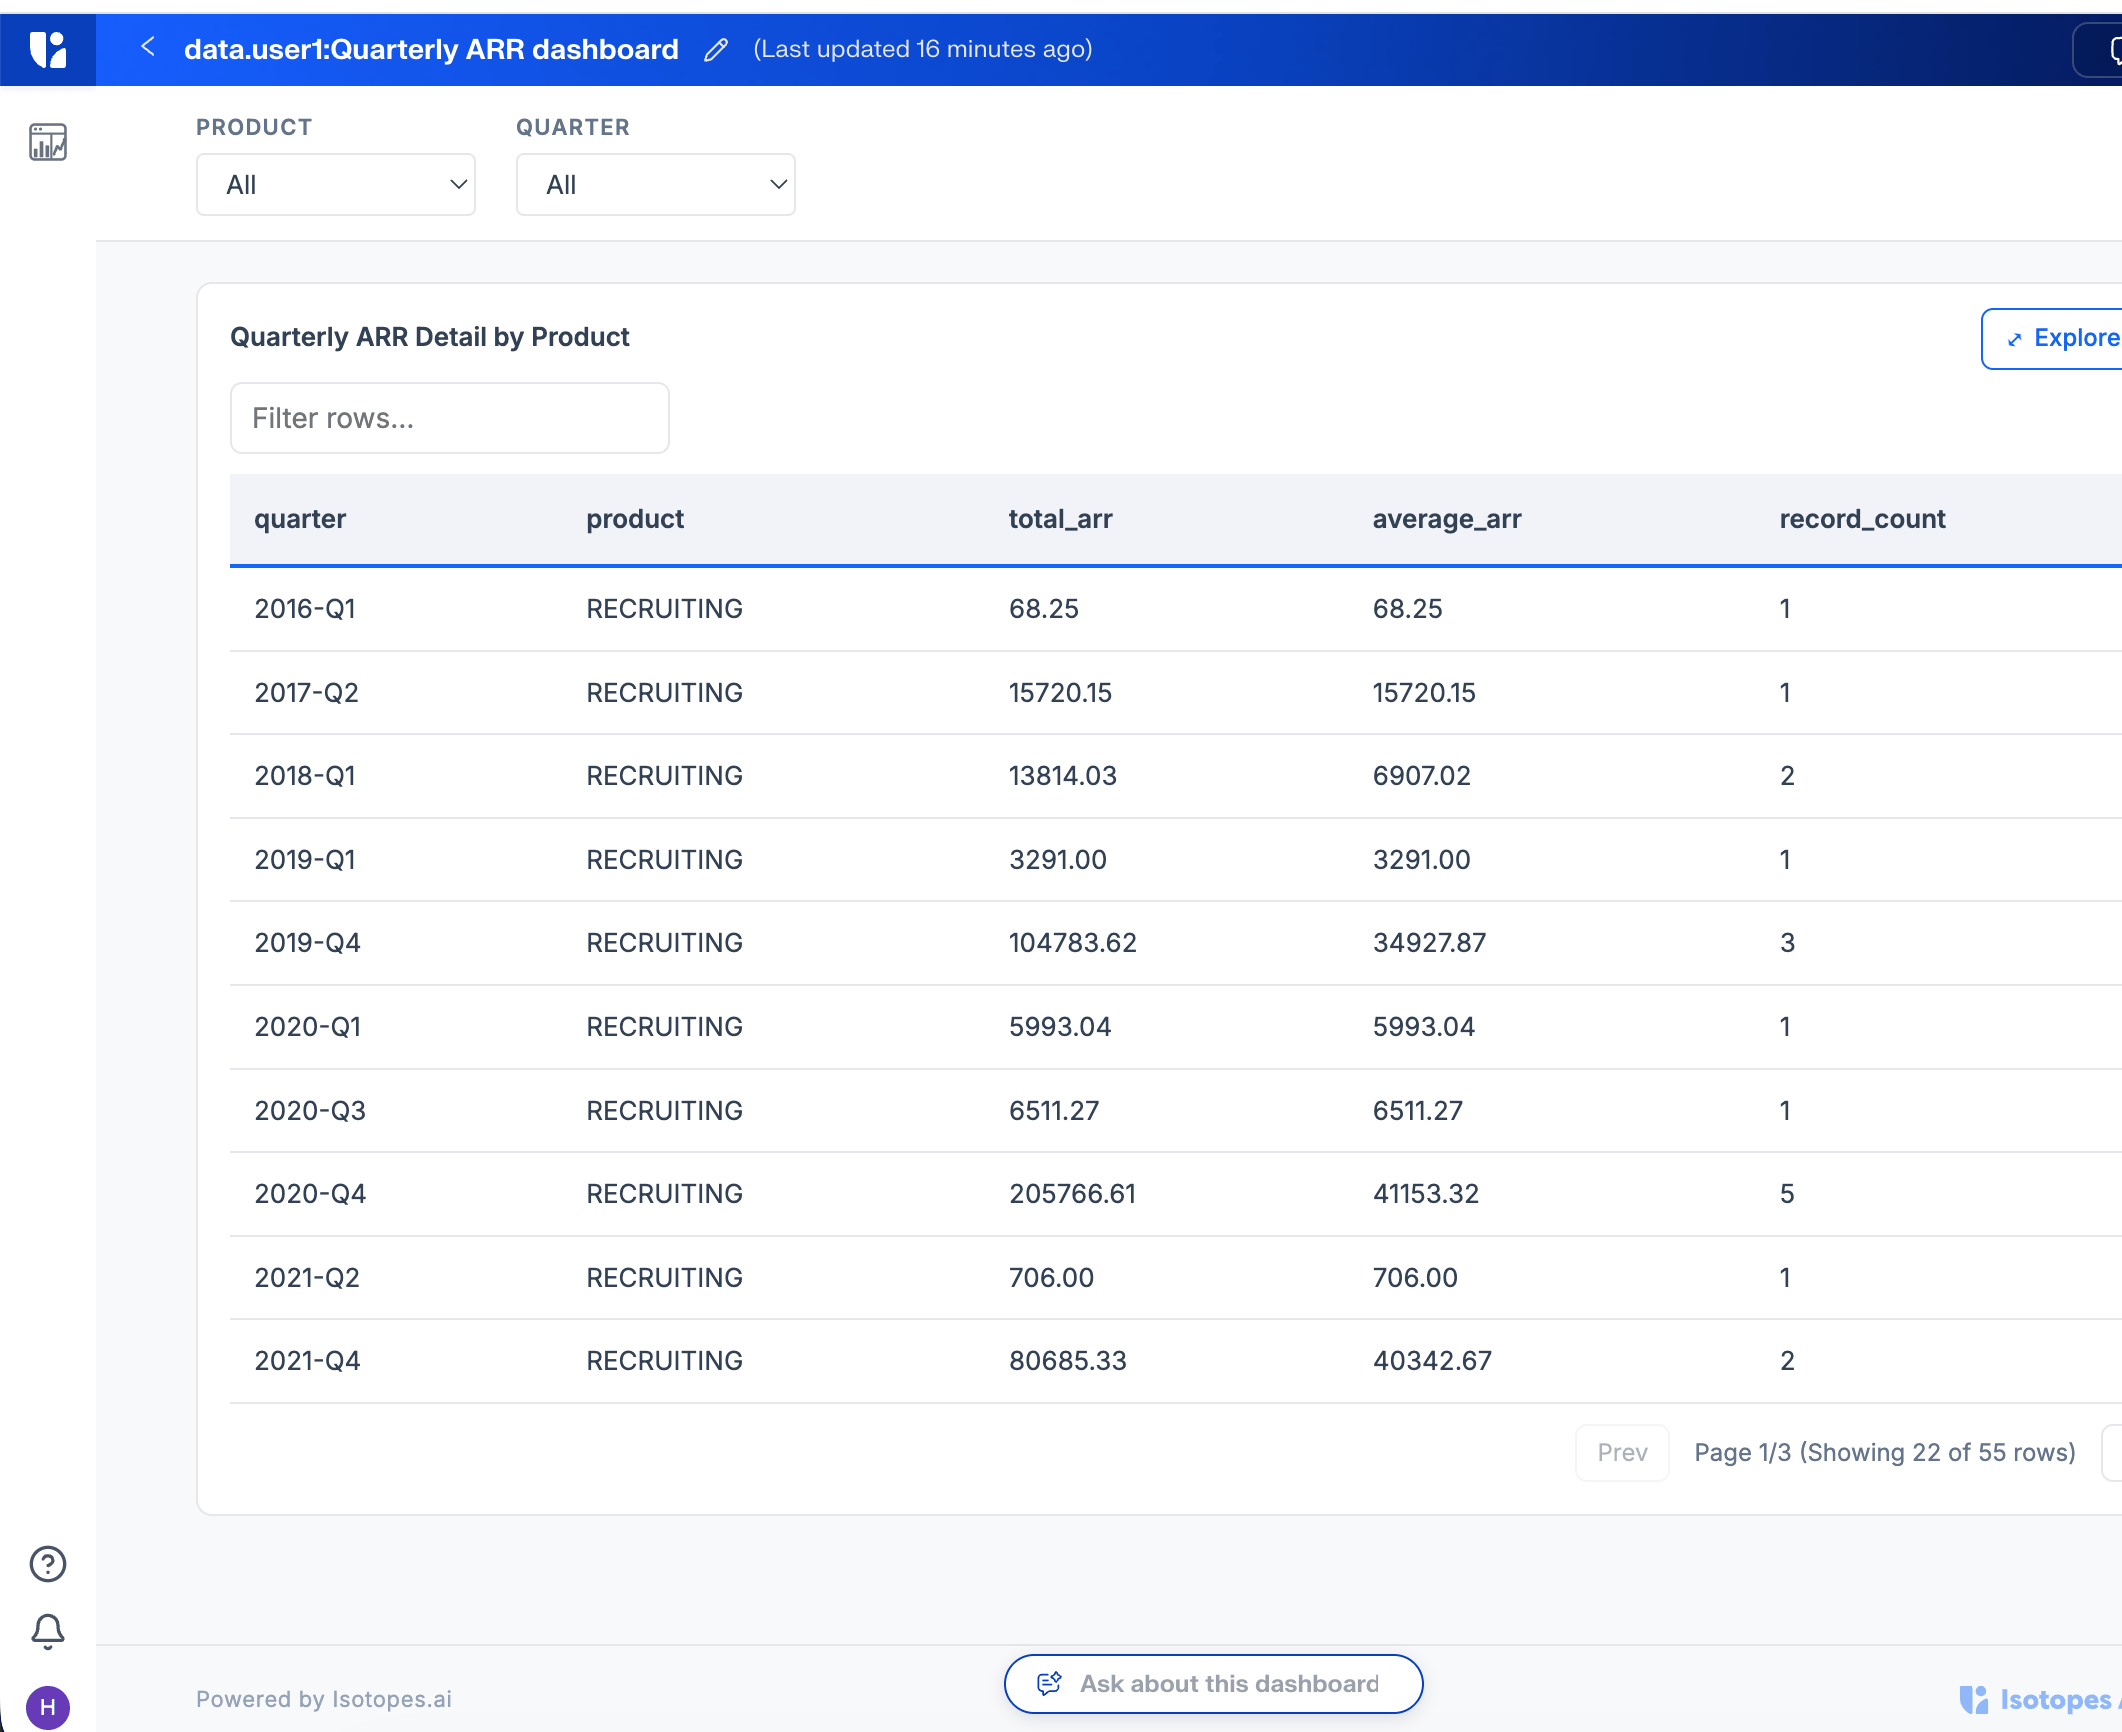Sort by the total_arr column header
2122x1732 pixels.
(x=1060, y=519)
